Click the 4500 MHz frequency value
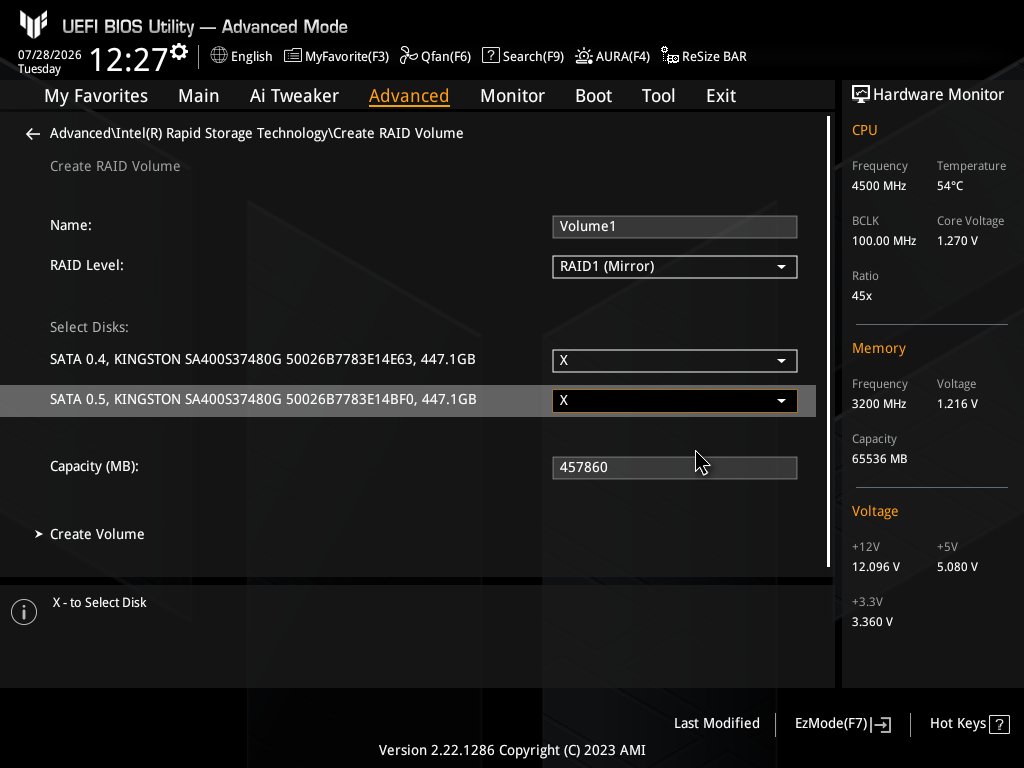 coord(878,186)
